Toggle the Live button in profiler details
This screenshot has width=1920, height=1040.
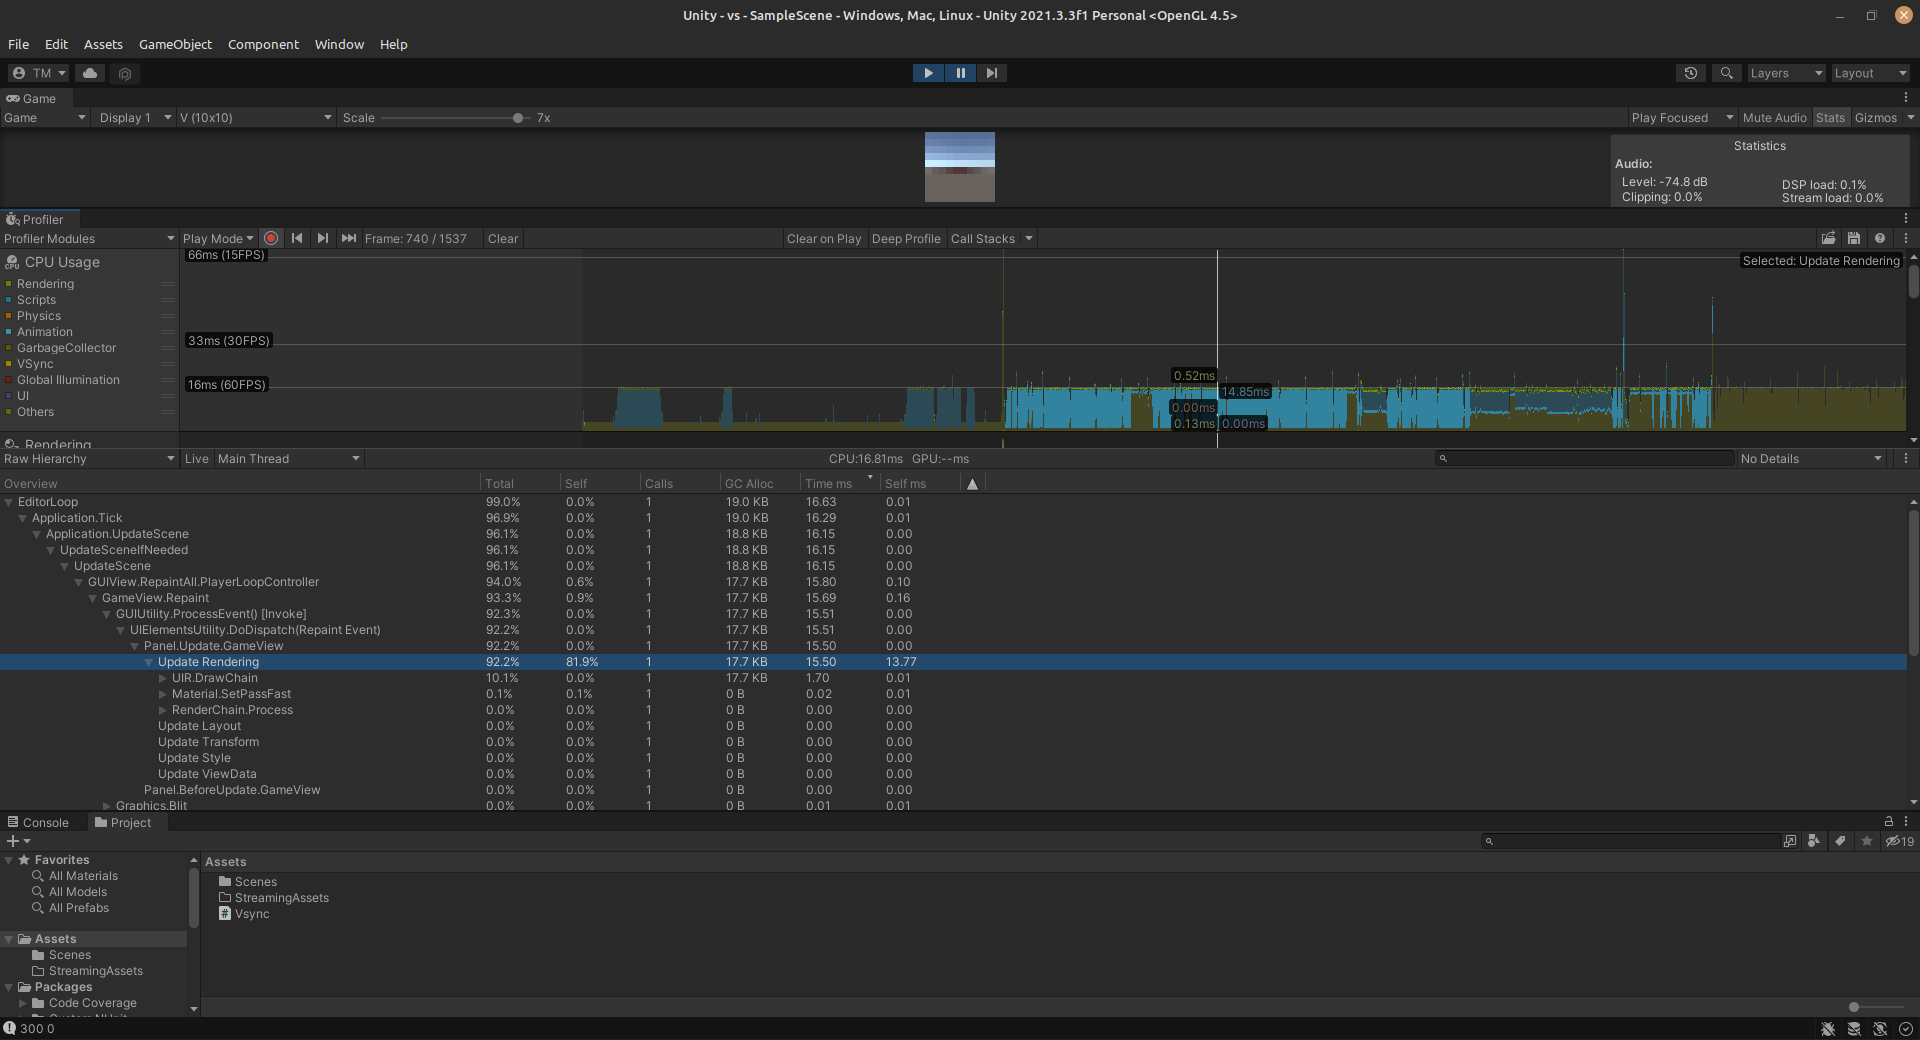click(197, 459)
